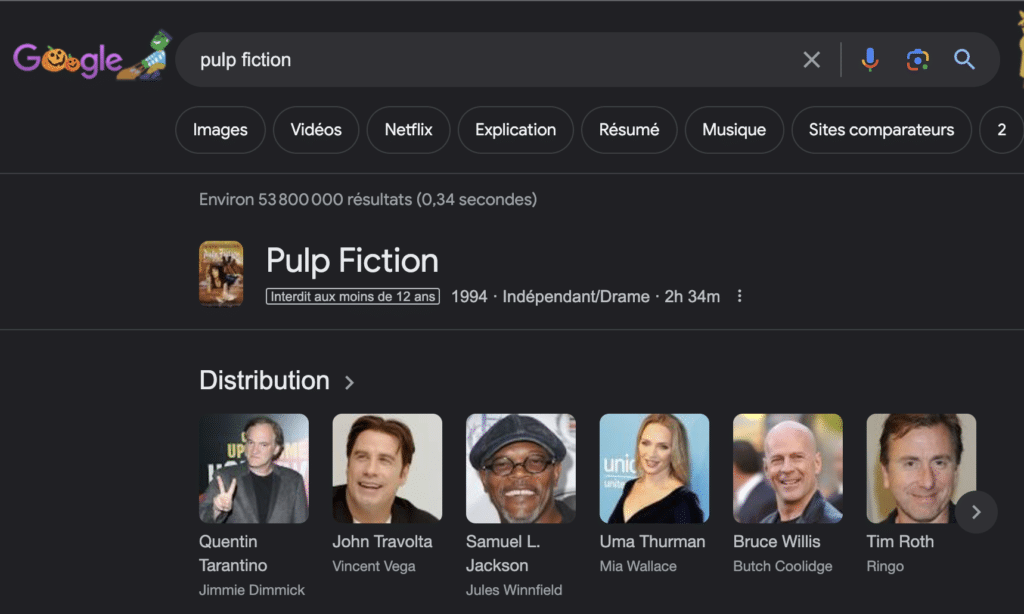This screenshot has width=1024, height=614.
Task: Click the Pulp Fiction title heading
Action: (352, 261)
